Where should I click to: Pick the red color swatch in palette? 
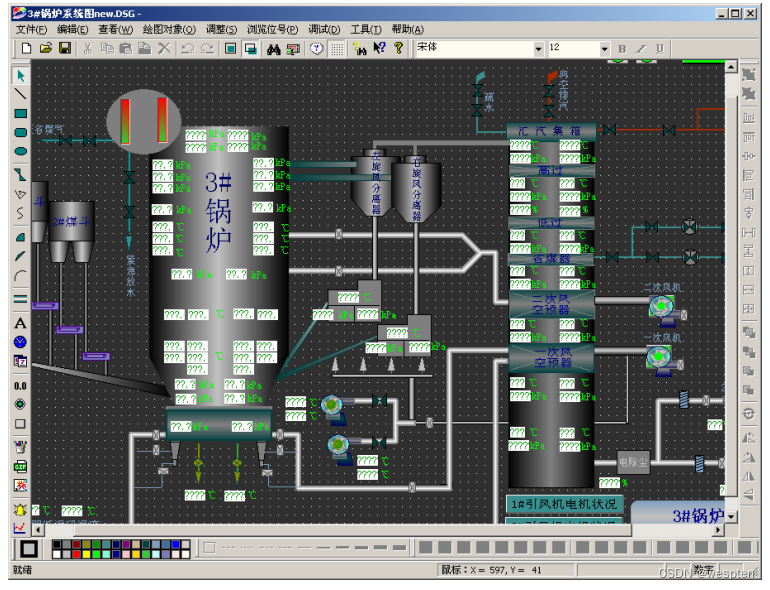(x=76, y=554)
